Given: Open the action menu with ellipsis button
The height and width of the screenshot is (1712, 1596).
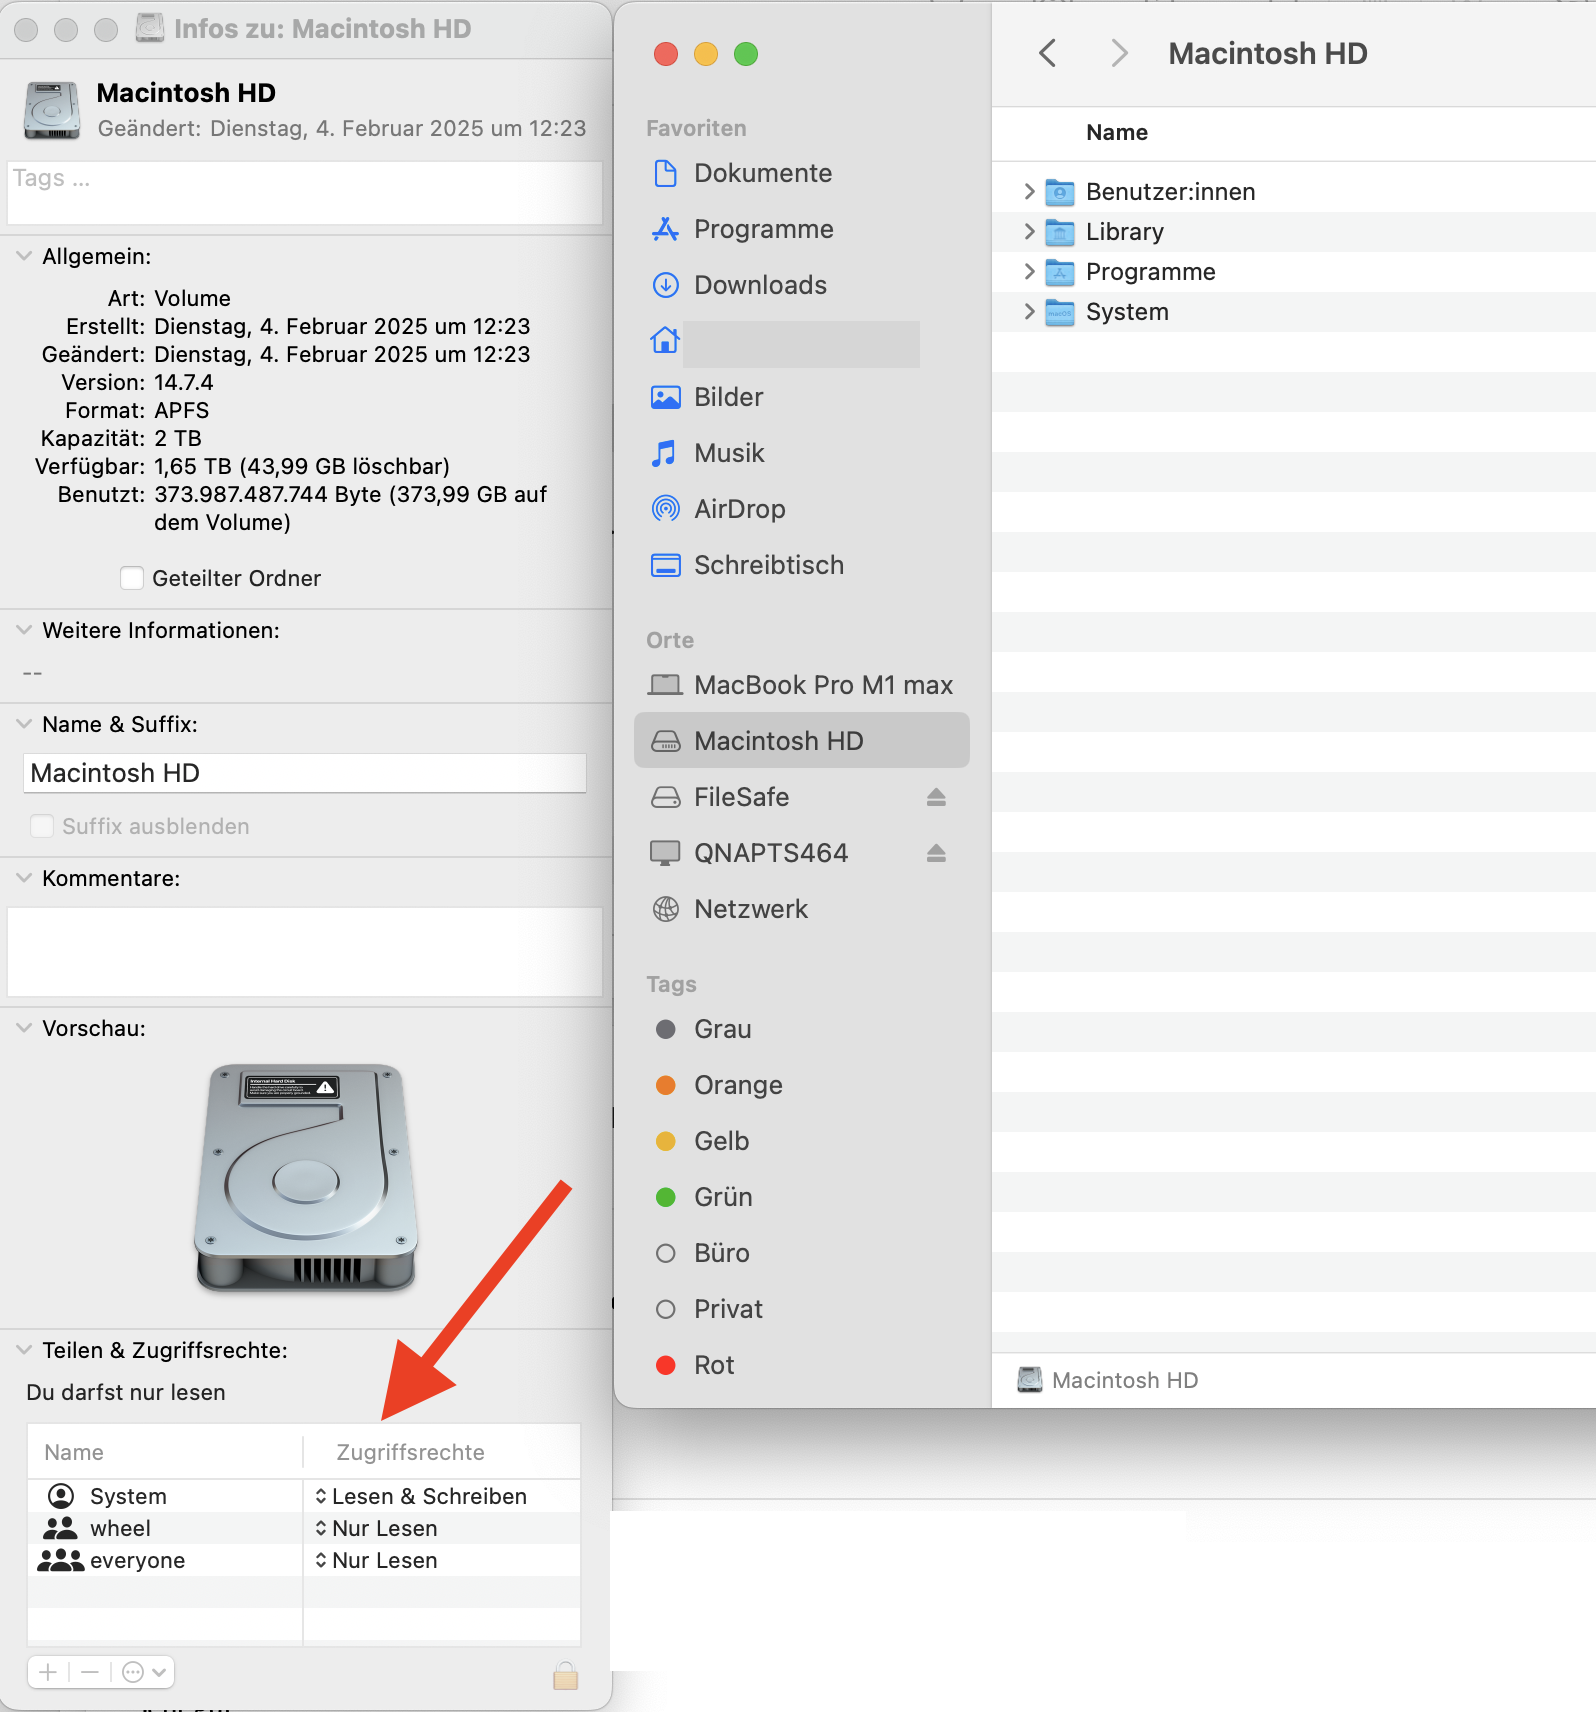Looking at the screenshot, I should 144,1672.
